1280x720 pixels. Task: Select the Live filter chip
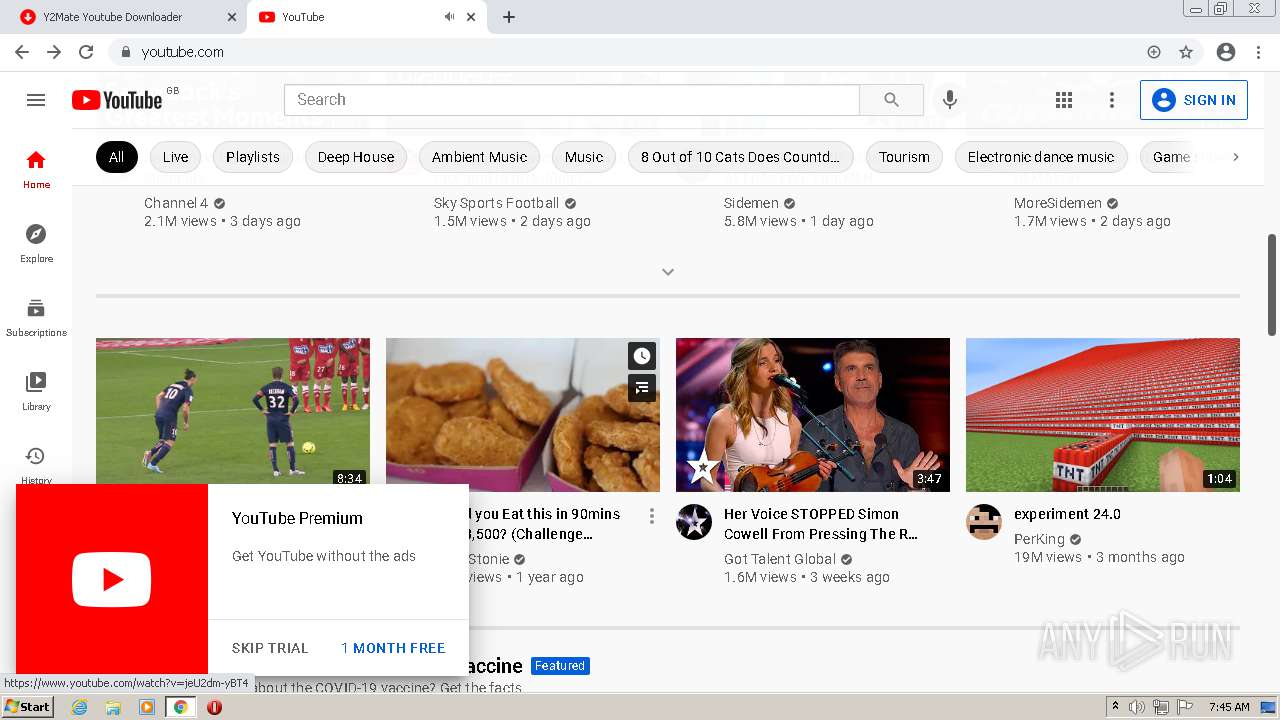click(x=176, y=157)
